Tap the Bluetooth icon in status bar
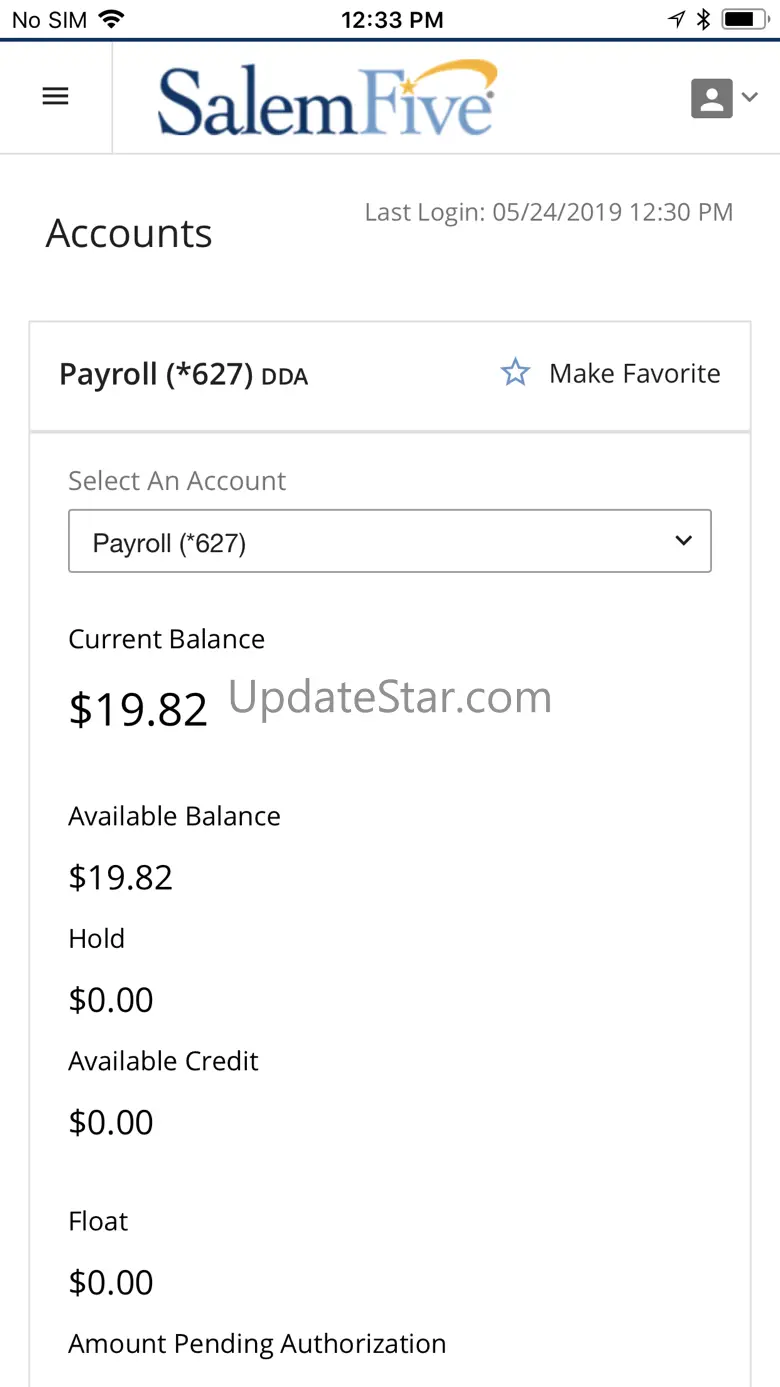 [703, 19]
